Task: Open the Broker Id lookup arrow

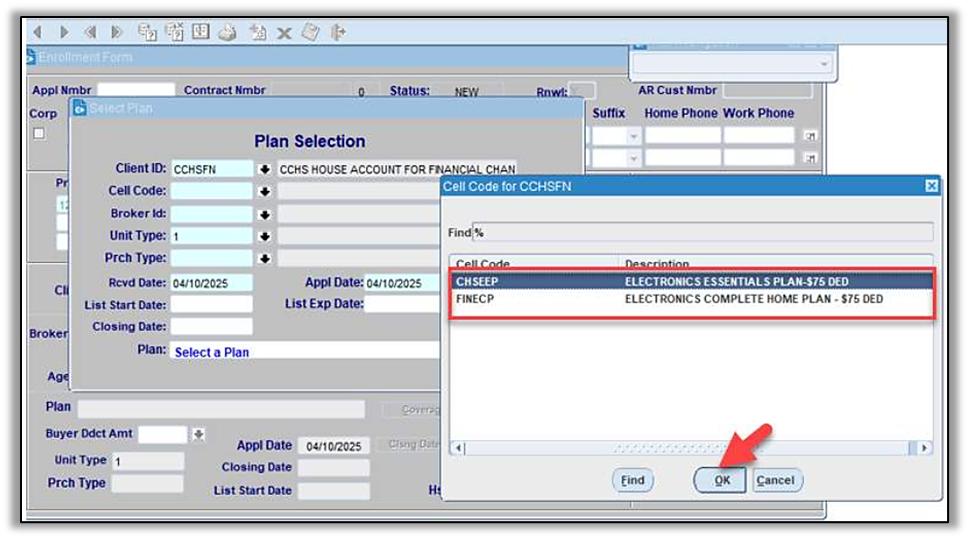Action: [265, 214]
